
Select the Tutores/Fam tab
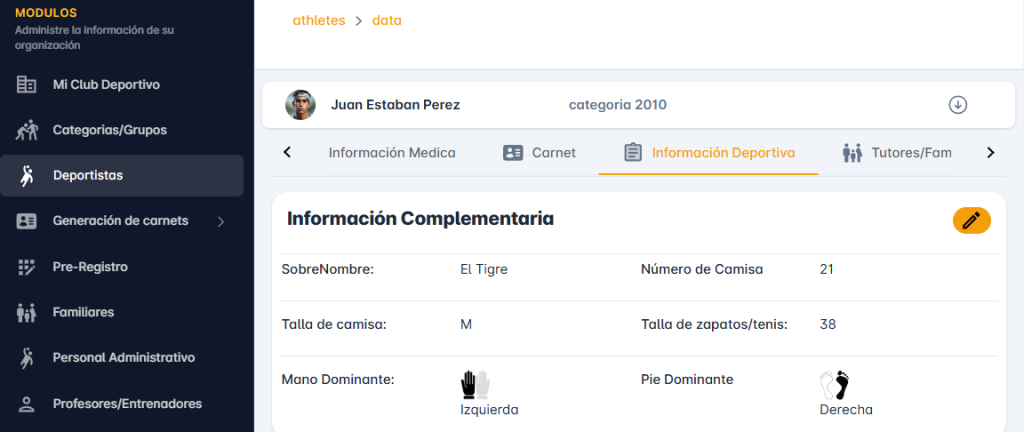click(x=896, y=153)
